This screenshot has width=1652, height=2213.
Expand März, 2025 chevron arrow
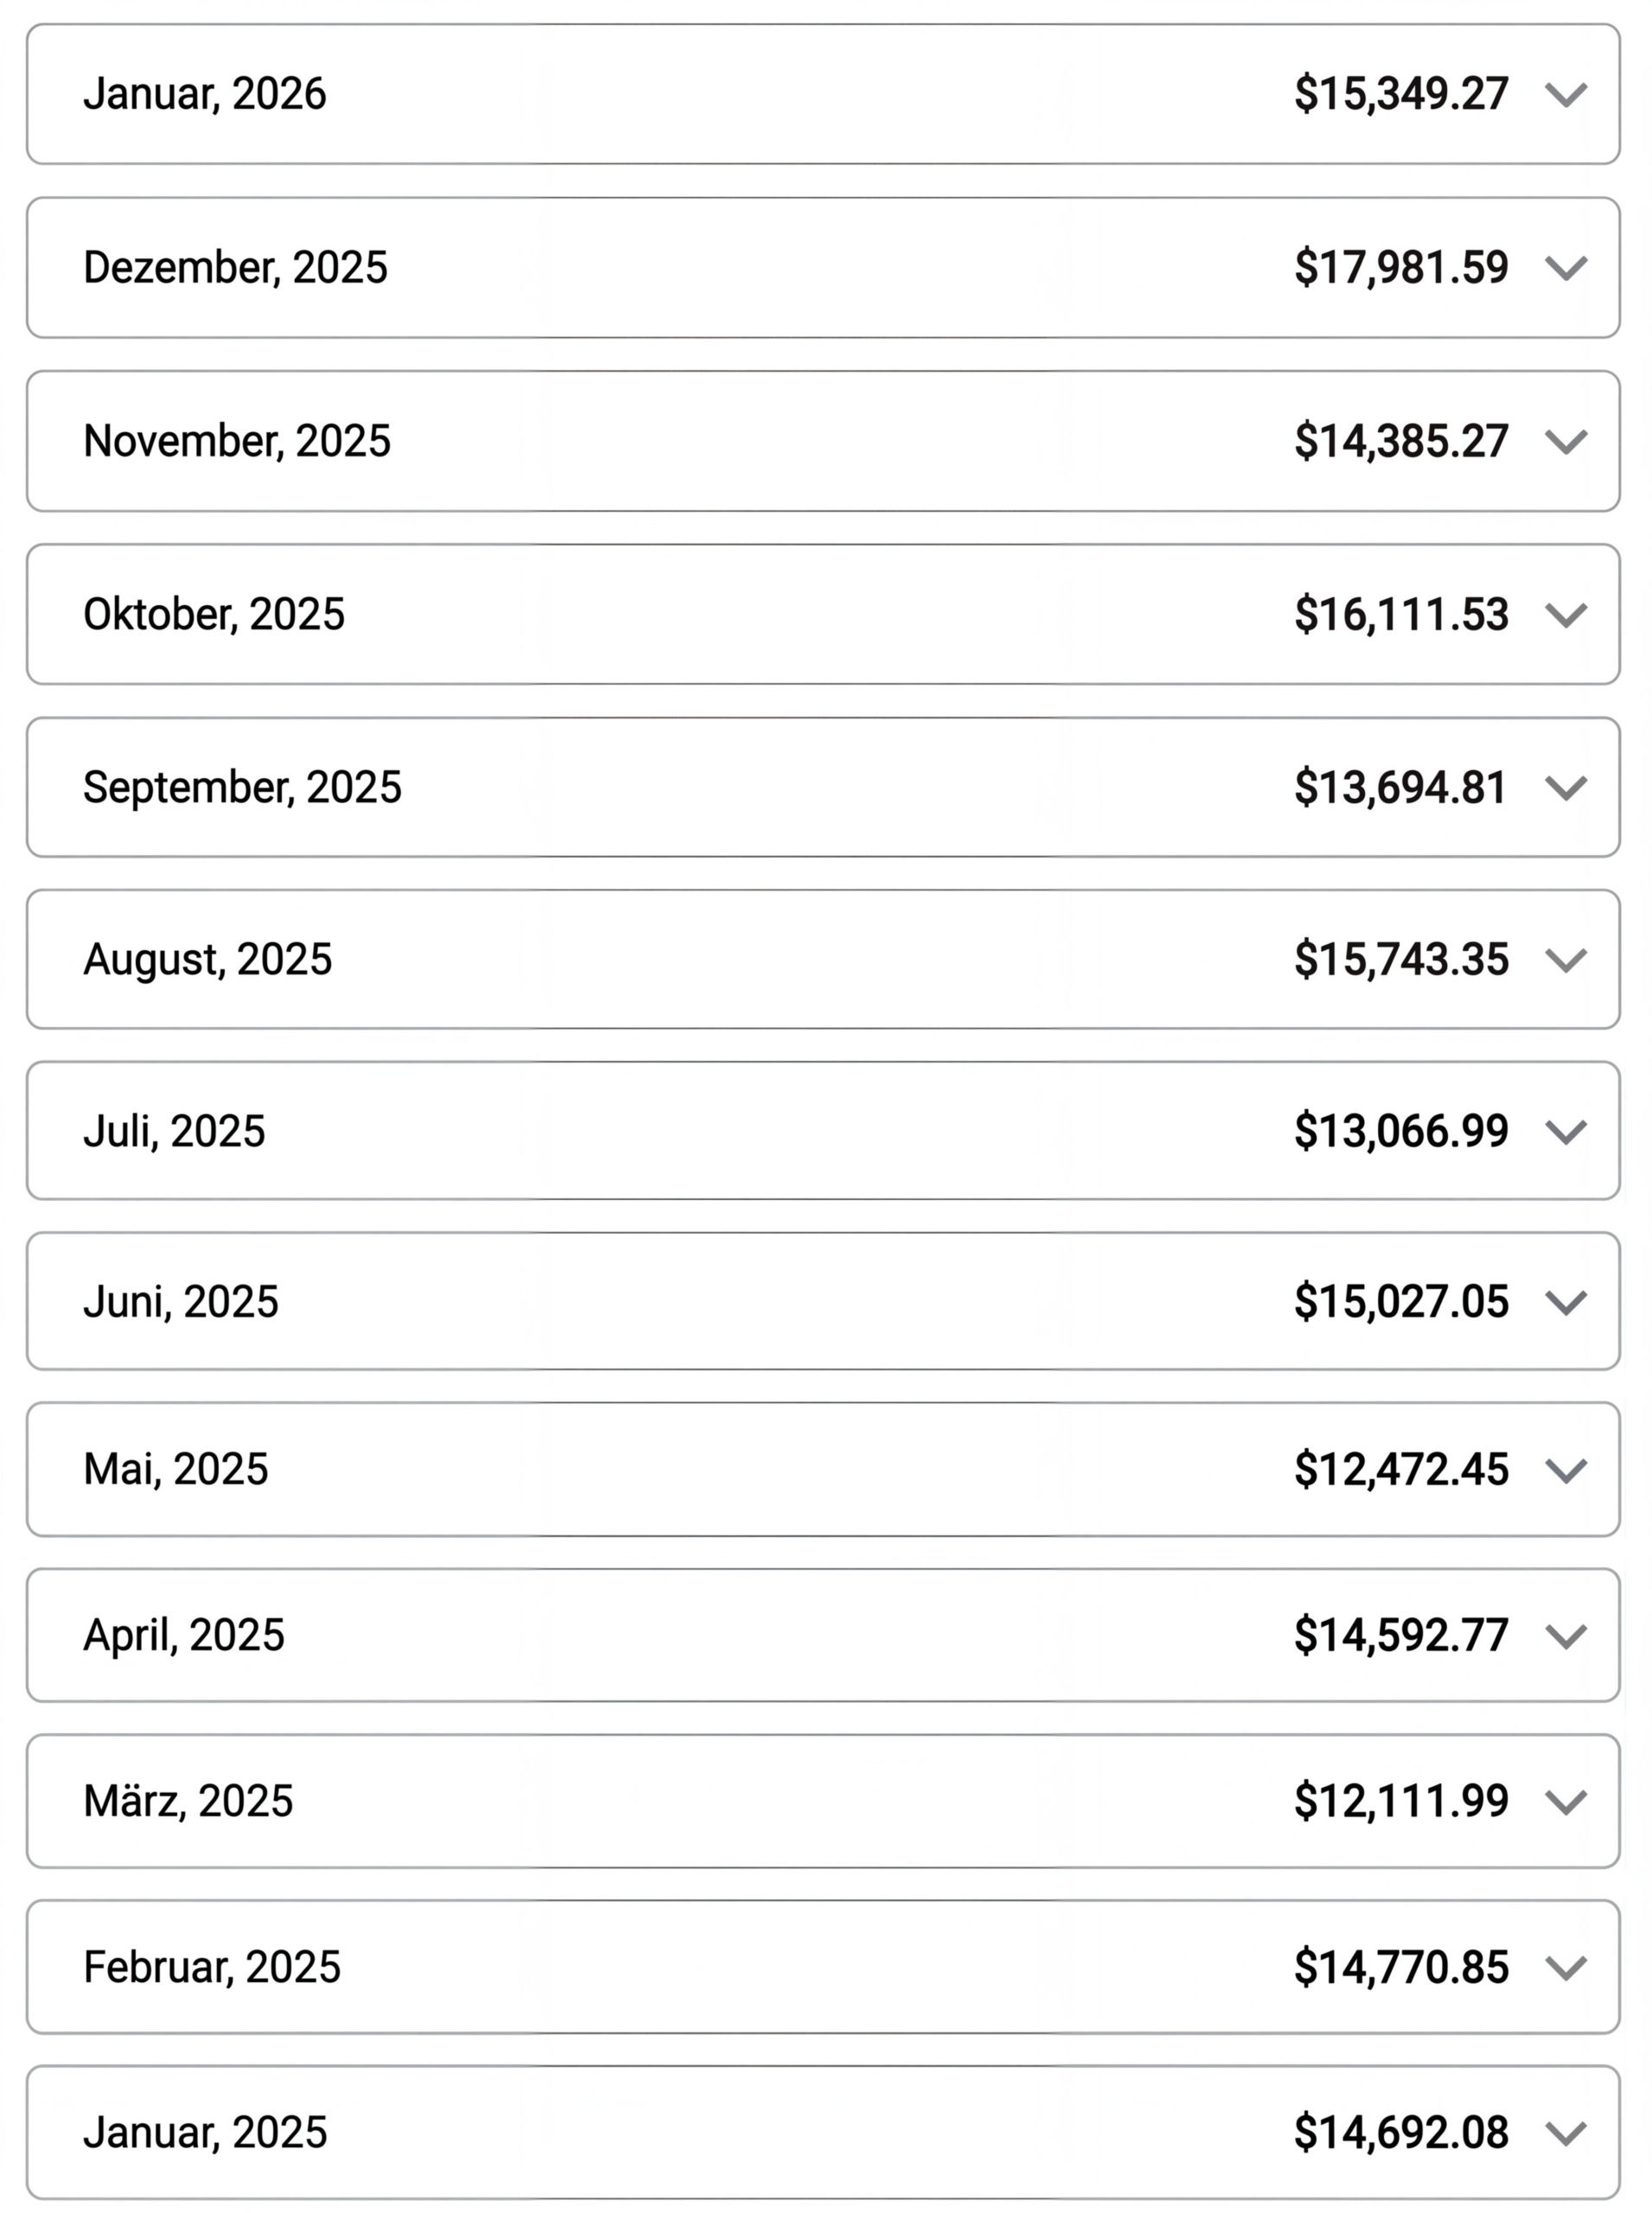(x=1565, y=1802)
